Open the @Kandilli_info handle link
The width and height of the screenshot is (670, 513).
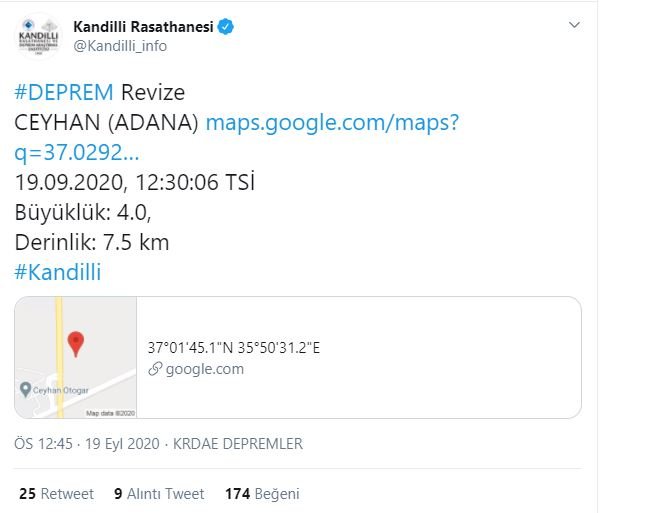pyautogui.click(x=120, y=46)
